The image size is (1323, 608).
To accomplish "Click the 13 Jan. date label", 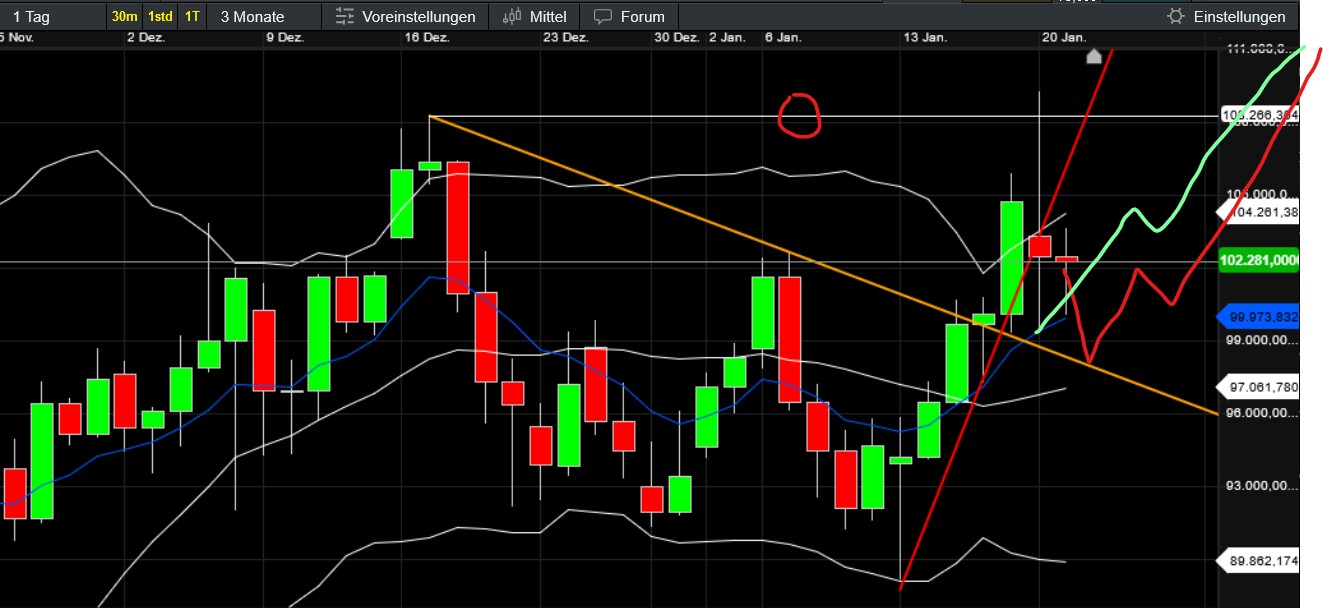I will [x=925, y=37].
